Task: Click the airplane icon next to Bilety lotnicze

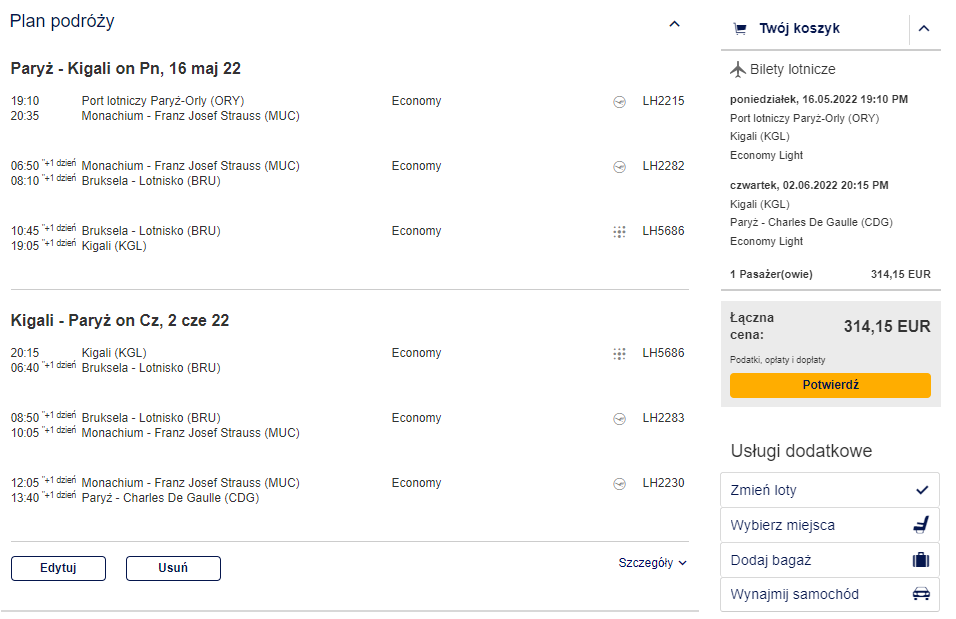Action: click(738, 70)
